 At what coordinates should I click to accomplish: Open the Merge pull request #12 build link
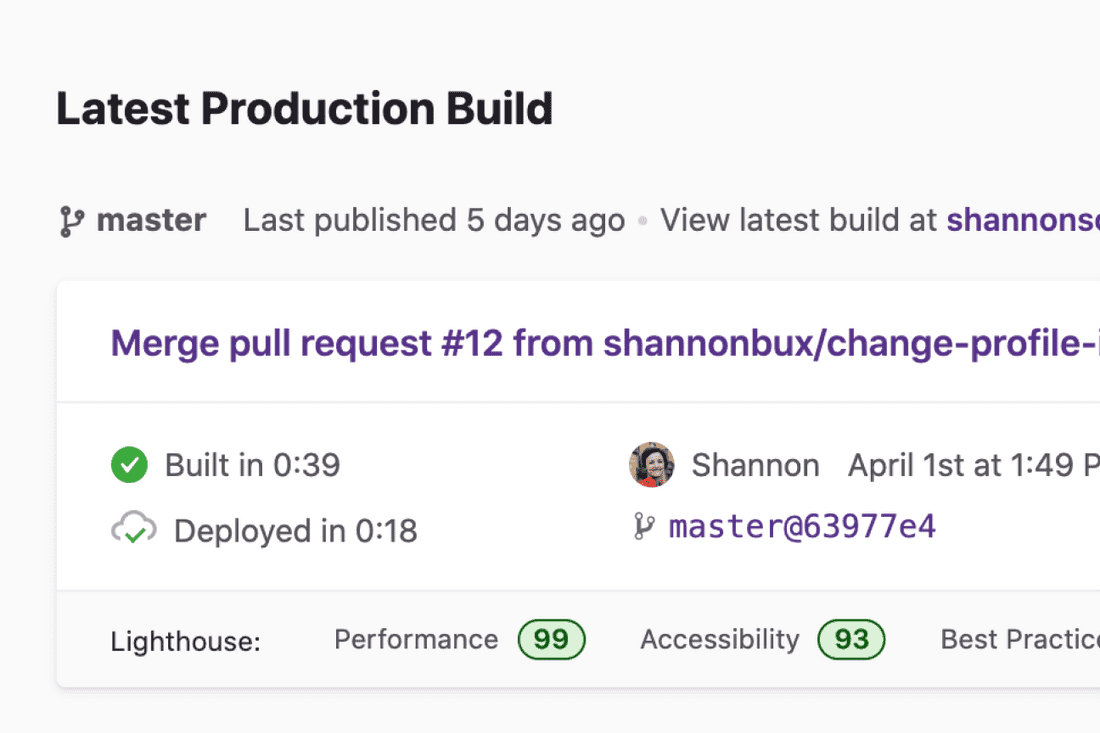tap(605, 343)
